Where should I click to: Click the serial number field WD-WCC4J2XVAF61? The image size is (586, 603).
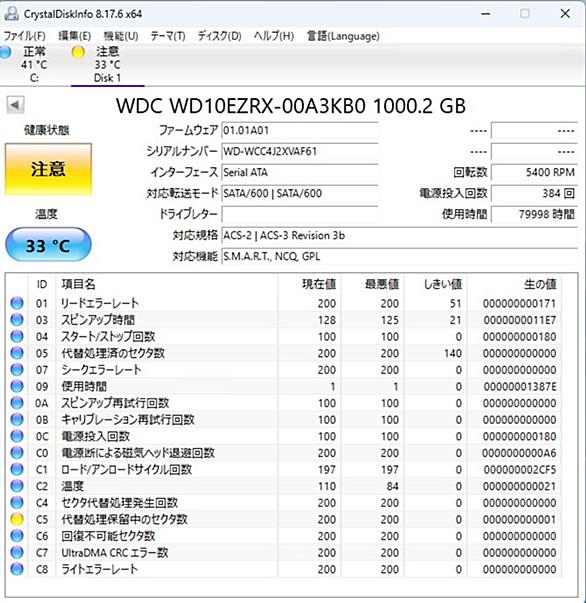click(300, 151)
